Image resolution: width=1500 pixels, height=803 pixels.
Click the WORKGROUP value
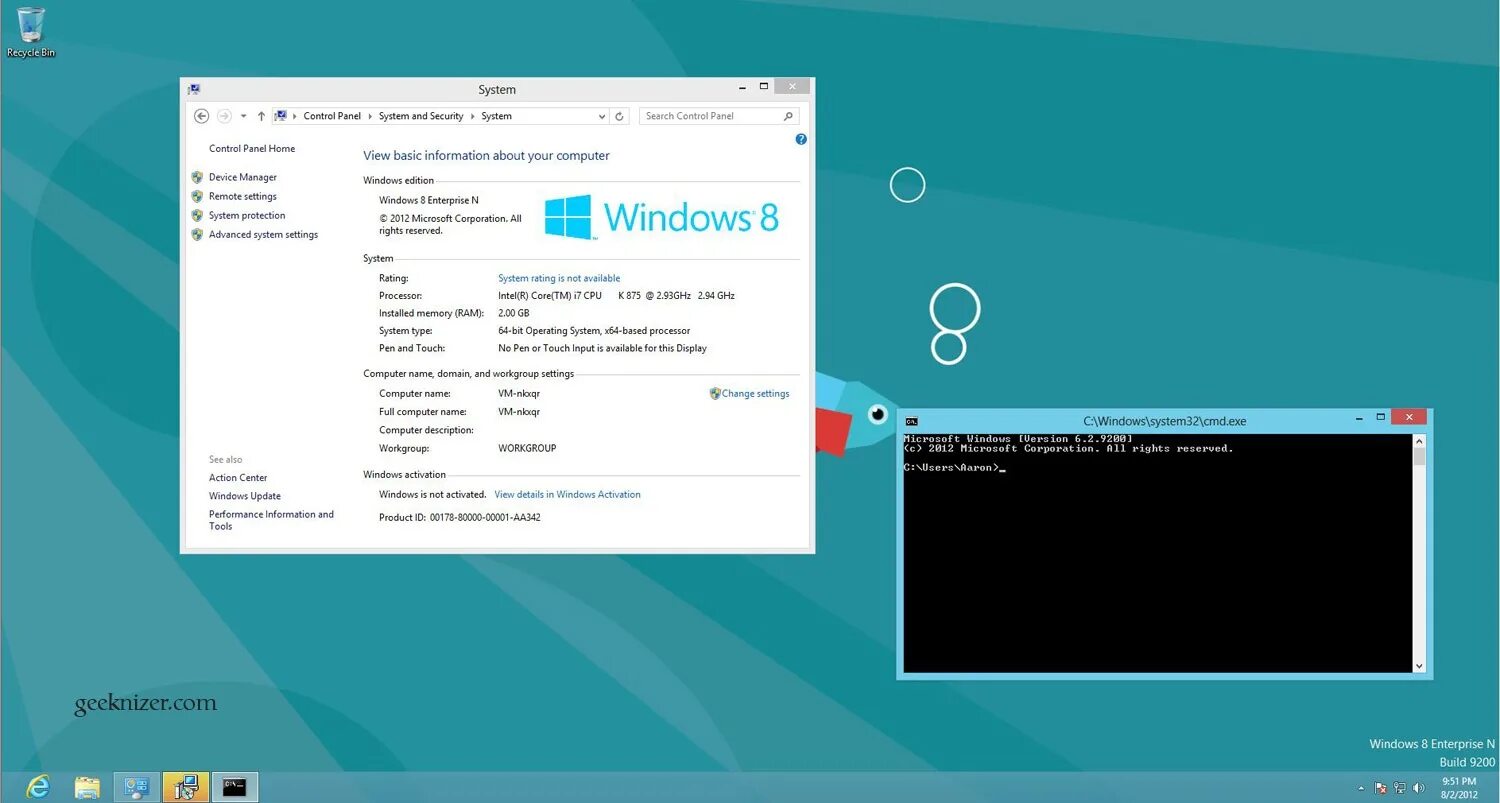(x=527, y=448)
